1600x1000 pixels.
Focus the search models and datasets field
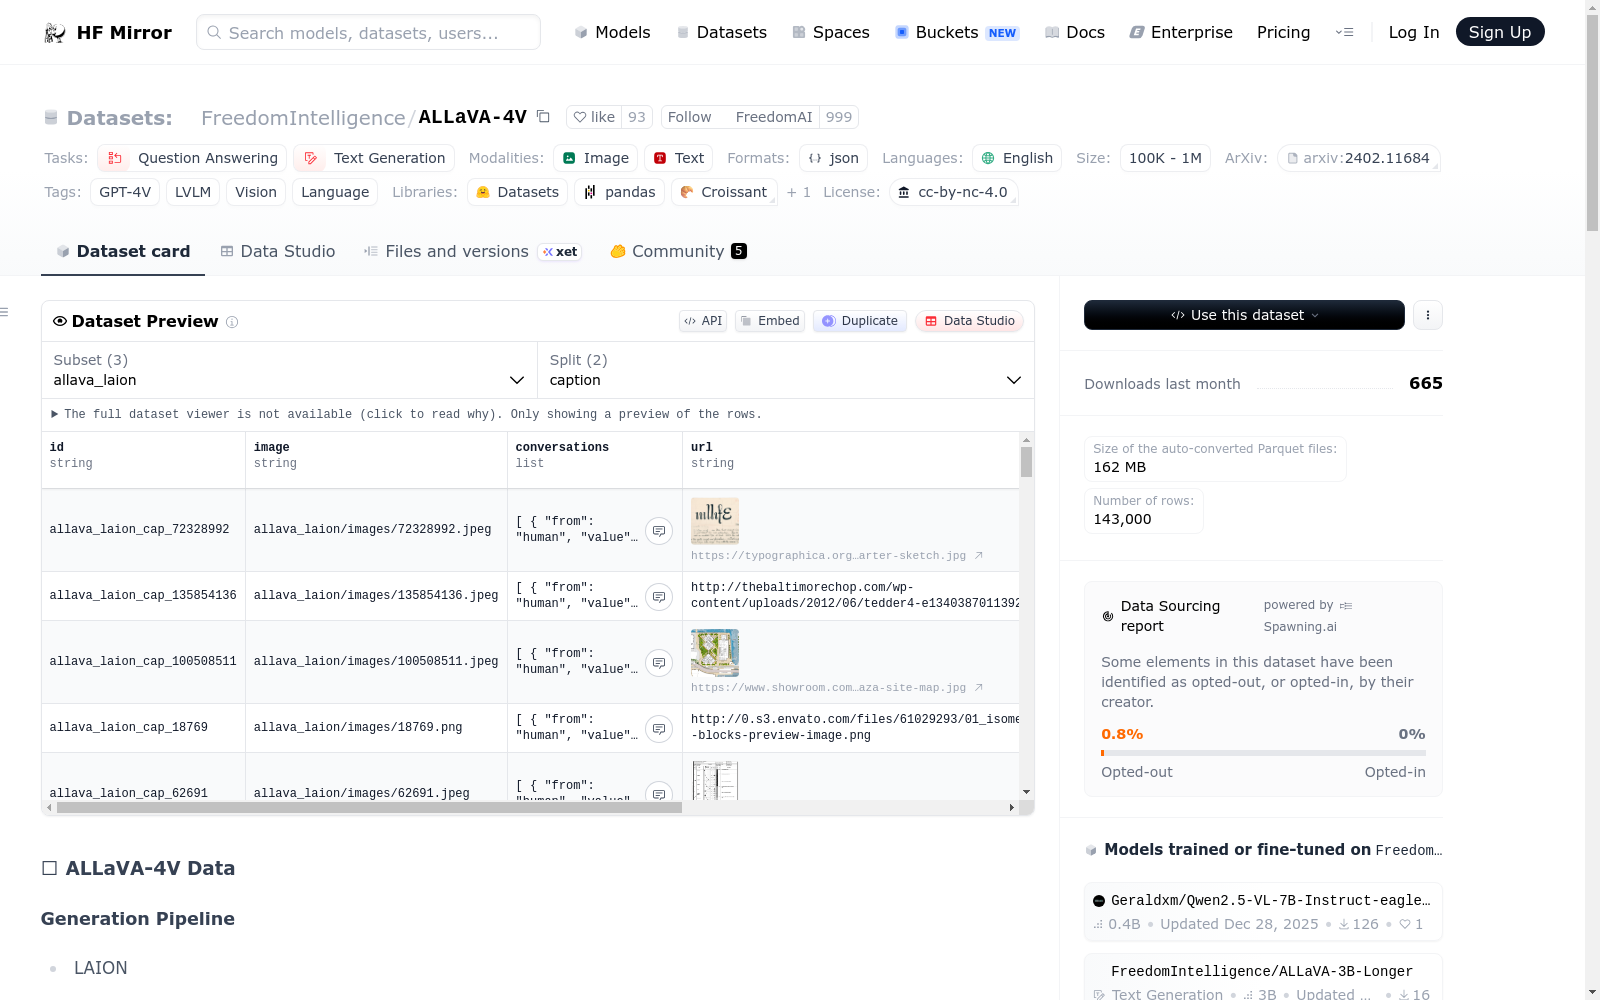368,32
